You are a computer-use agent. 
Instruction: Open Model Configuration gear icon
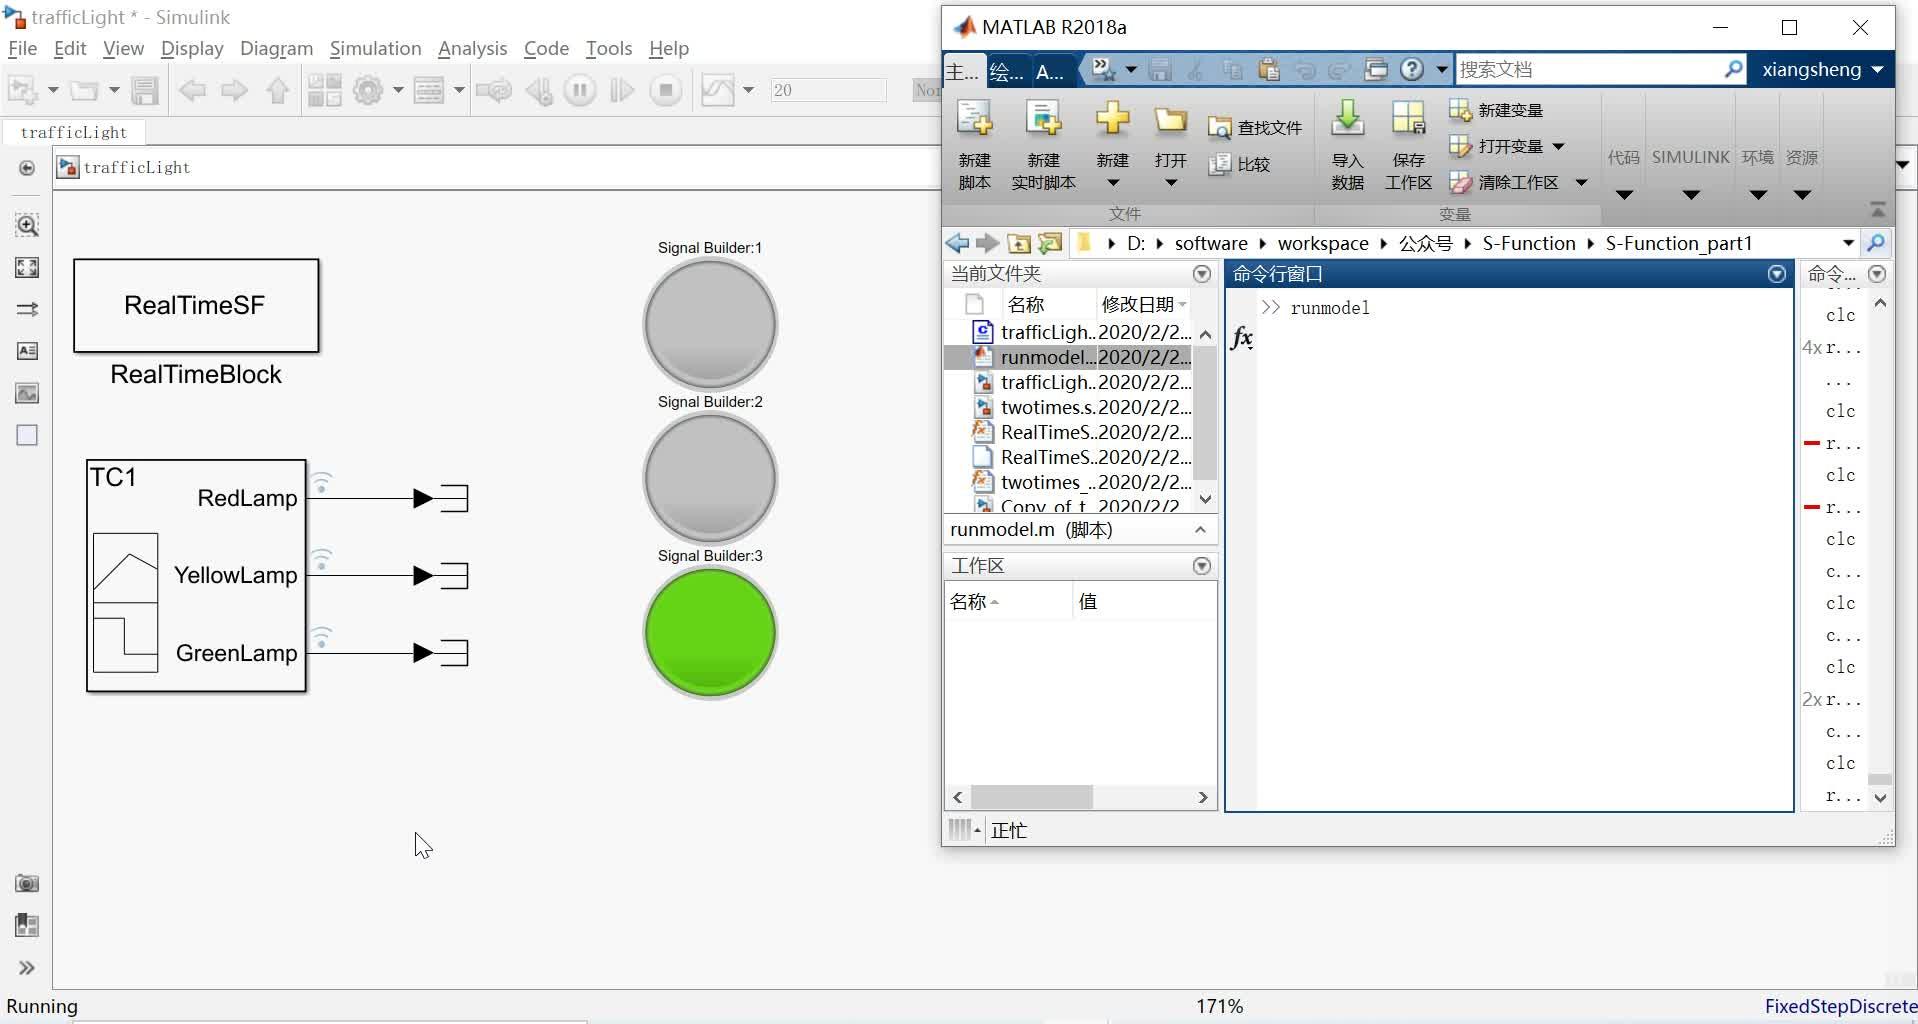[368, 91]
